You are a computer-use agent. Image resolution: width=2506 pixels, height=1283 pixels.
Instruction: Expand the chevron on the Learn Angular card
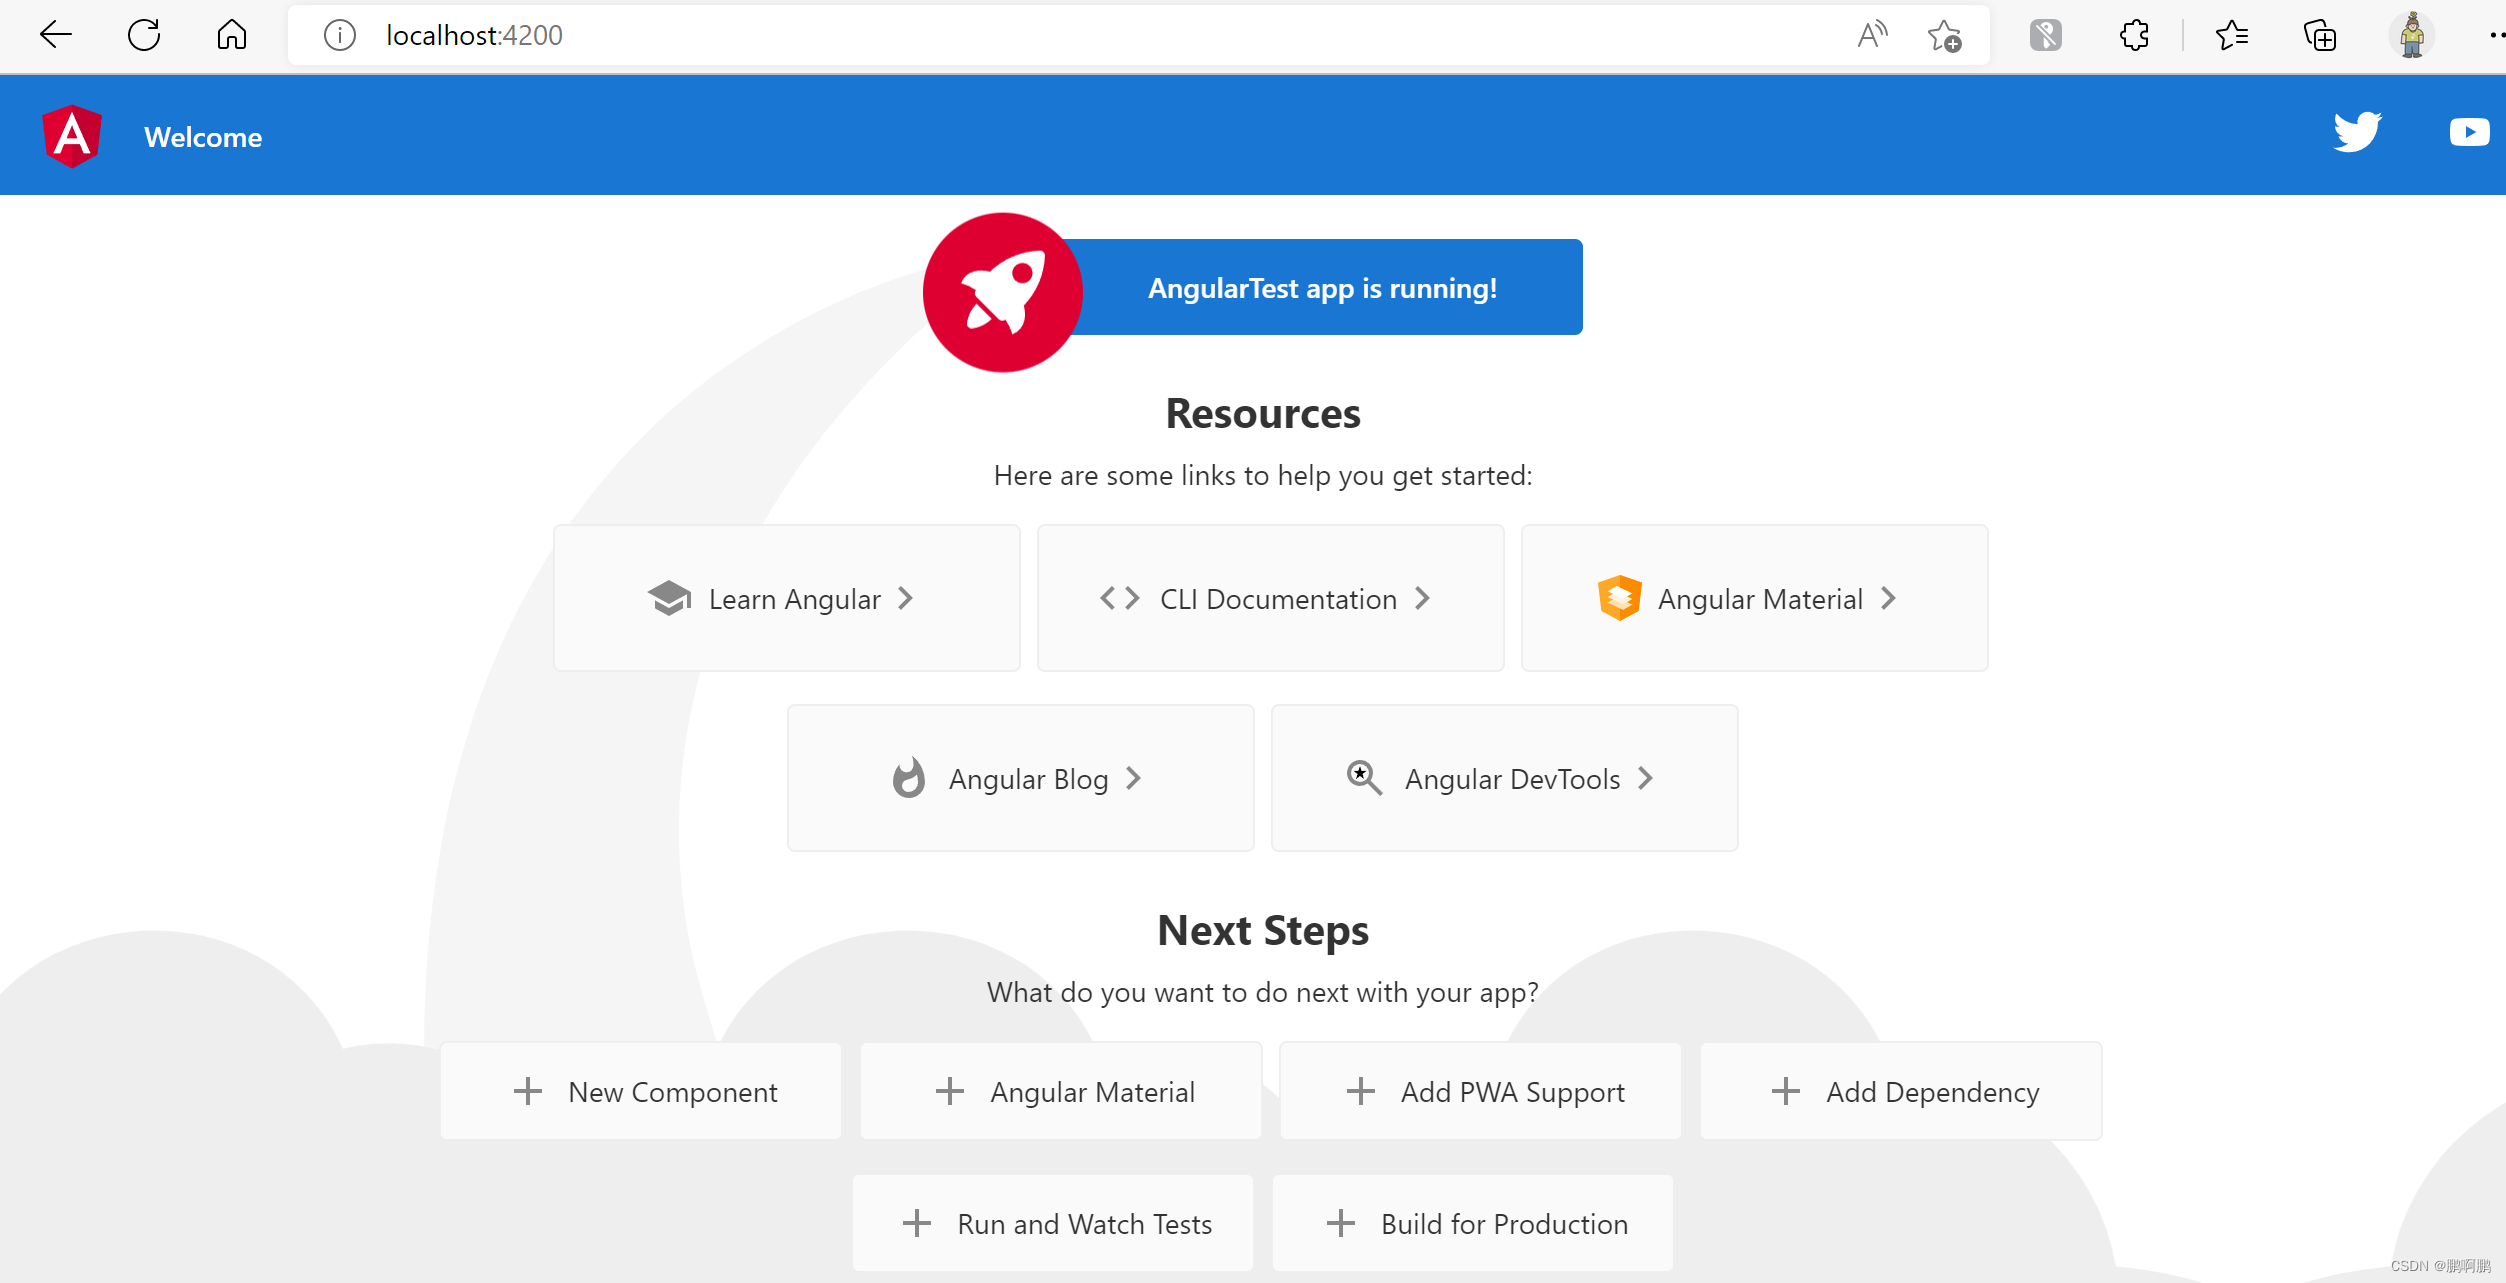[x=905, y=597]
